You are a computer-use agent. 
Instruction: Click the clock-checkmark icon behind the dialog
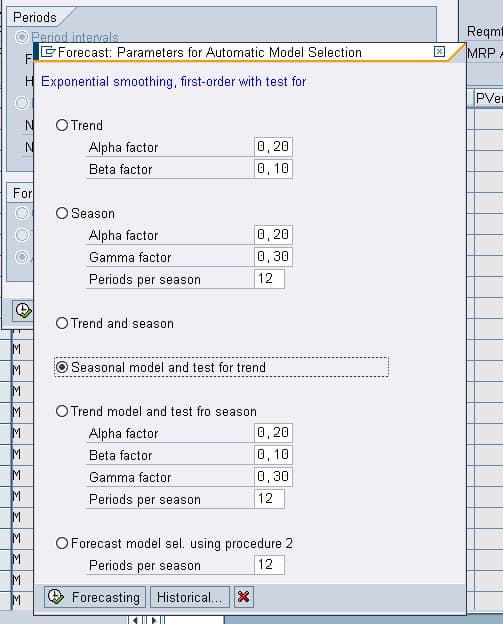(x=23, y=310)
